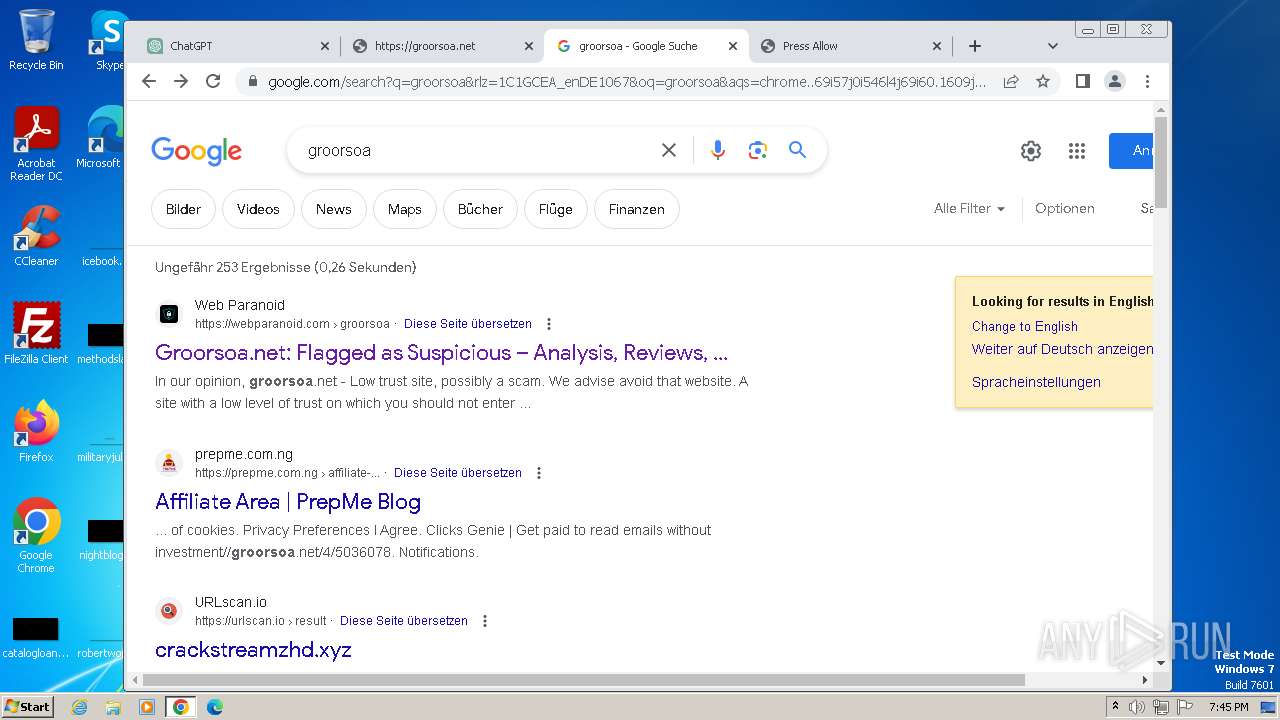This screenshot has width=1280, height=720.
Task: Click the address bar URL
Action: point(626,81)
